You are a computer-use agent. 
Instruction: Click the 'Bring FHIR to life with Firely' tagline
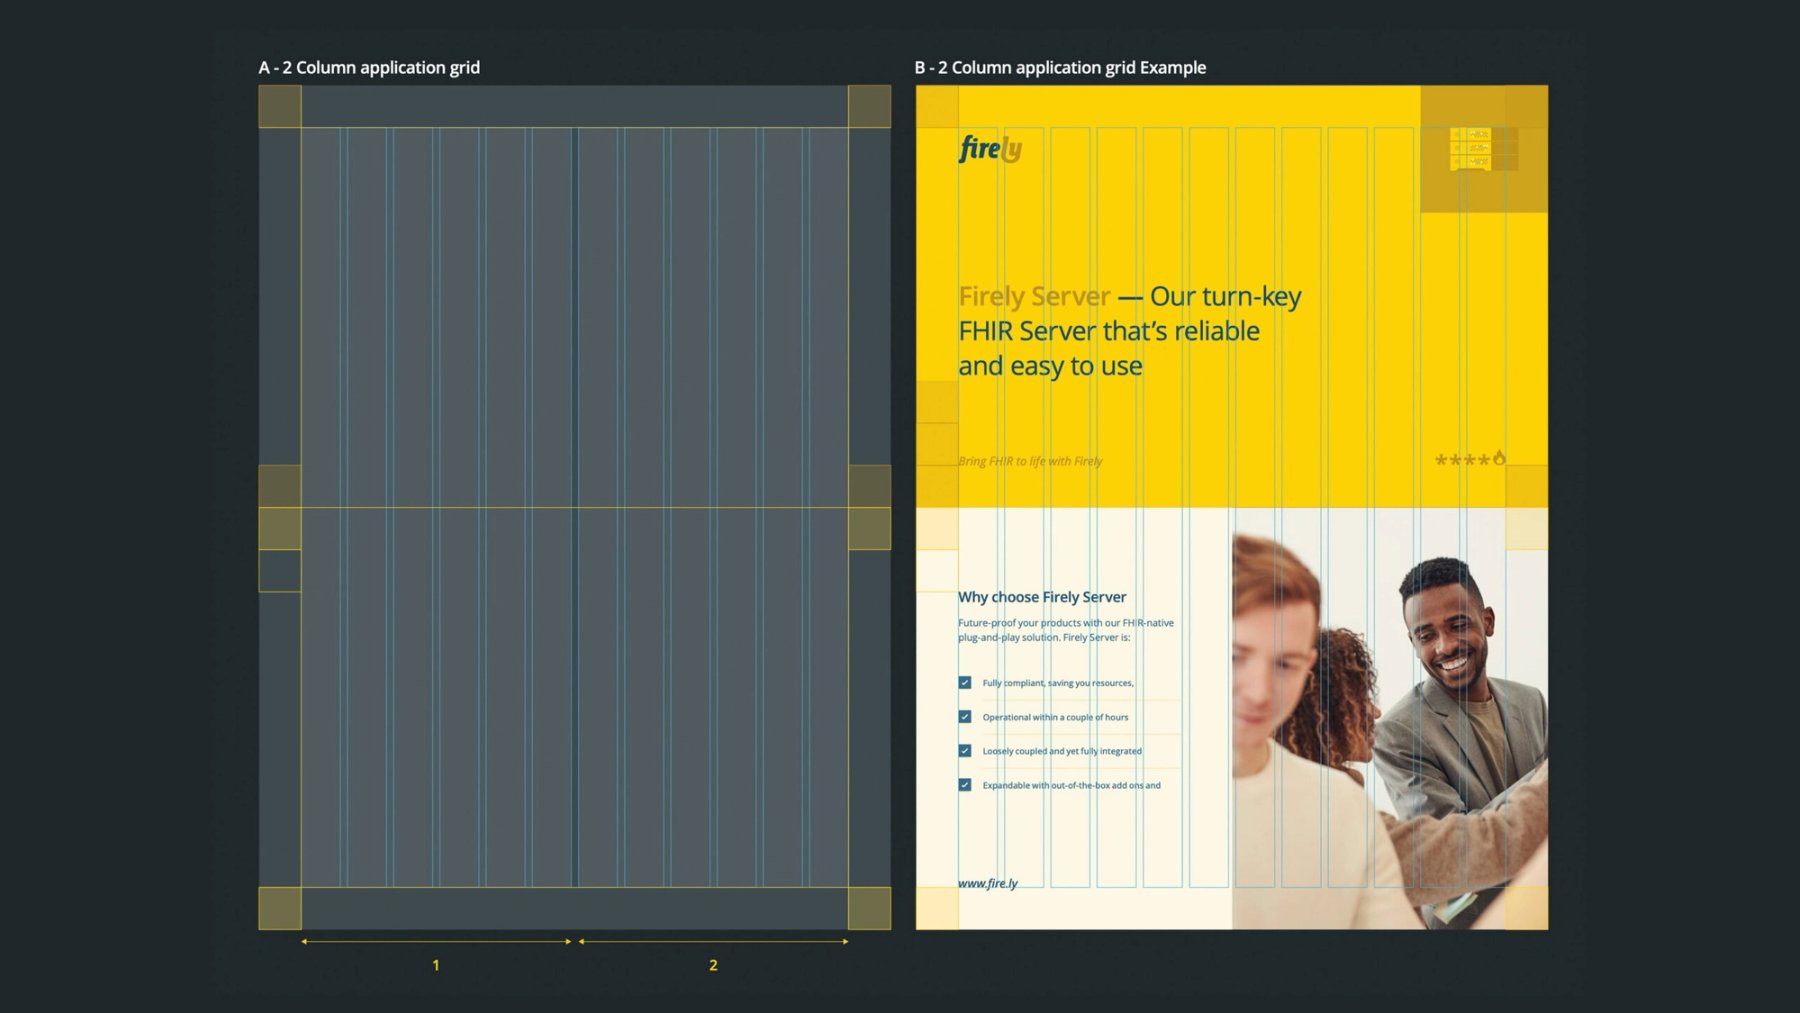[1030, 461]
